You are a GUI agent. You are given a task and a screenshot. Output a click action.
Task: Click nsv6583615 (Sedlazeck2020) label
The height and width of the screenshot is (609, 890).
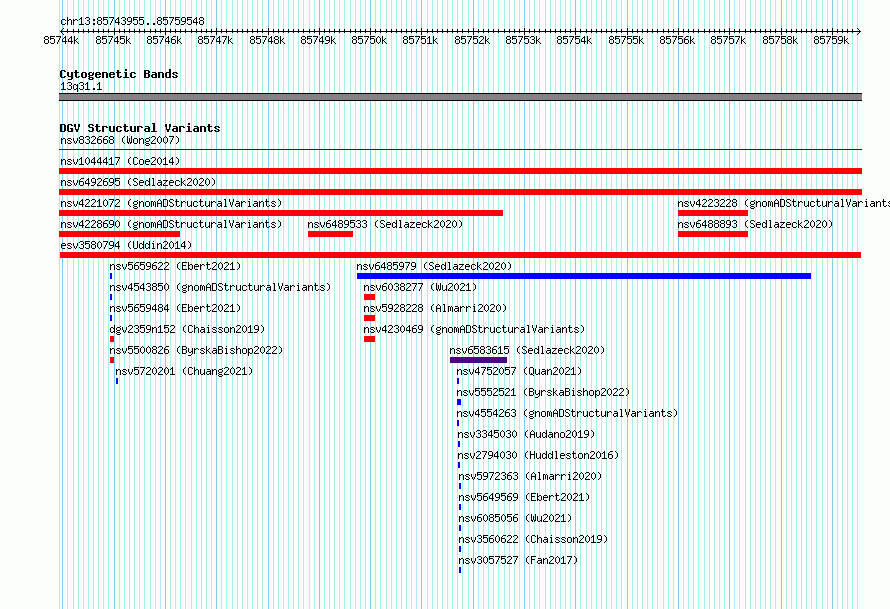[527, 350]
